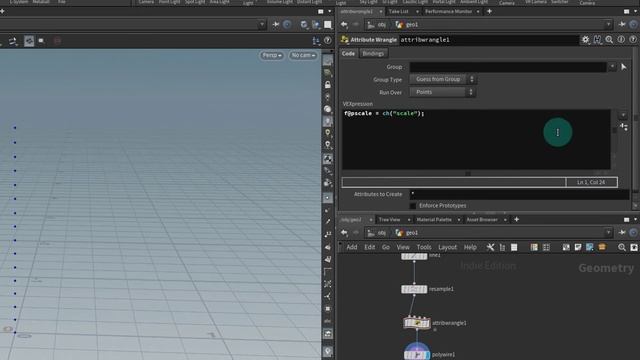
Task: Expand the parameter pane path dropdown
Action: click(x=608, y=24)
